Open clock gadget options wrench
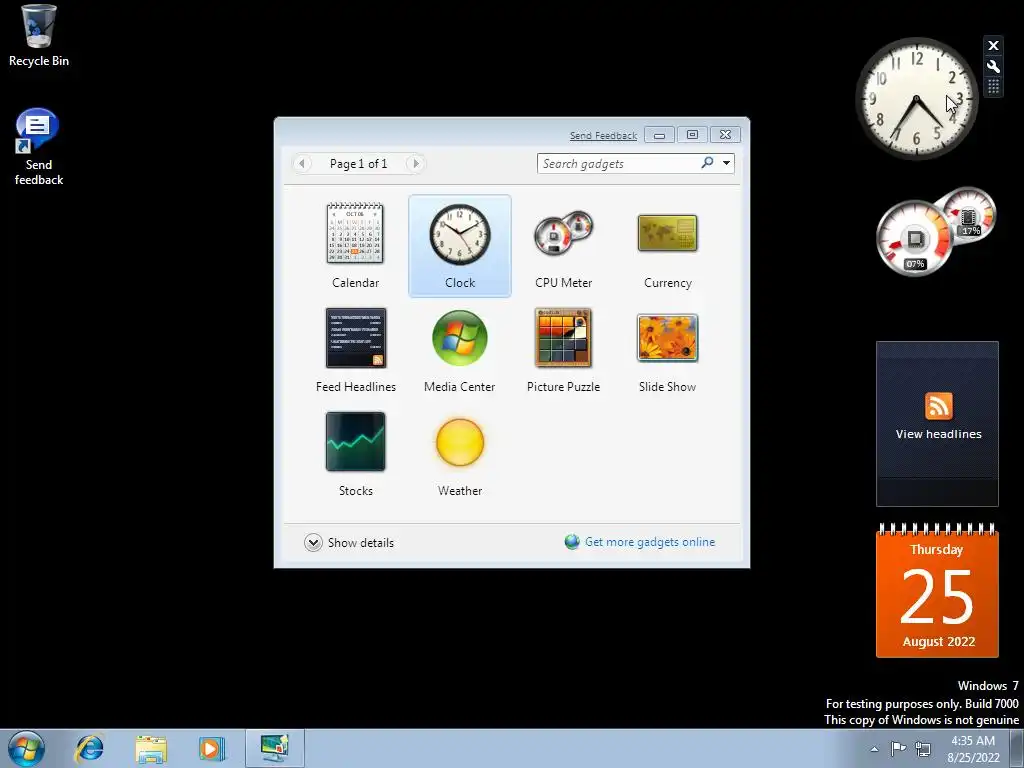The height and width of the screenshot is (768, 1024). [993, 66]
